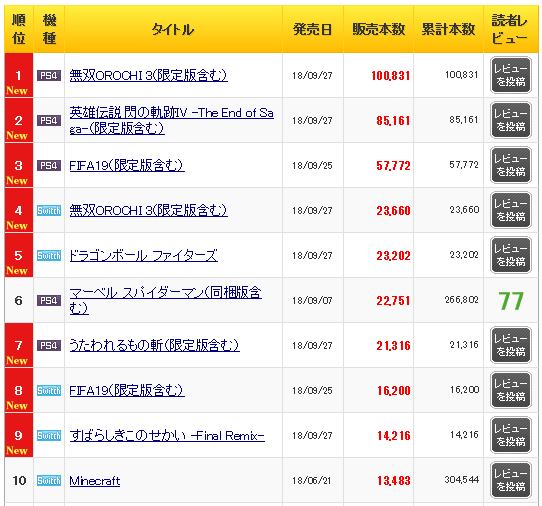Open the Switch 無双OROCHI 3 link at rank 4
542x506 pixels.
click(x=148, y=210)
